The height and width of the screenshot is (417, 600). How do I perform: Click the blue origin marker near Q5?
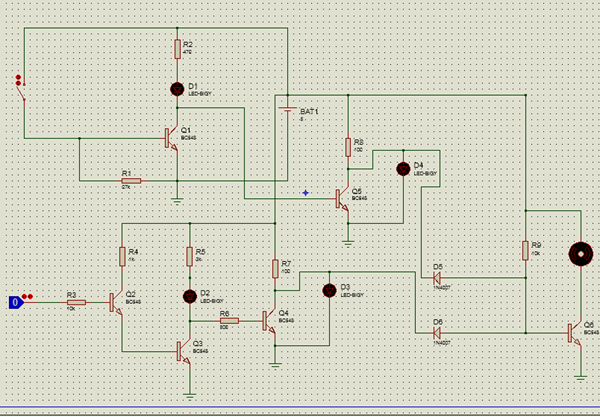tap(305, 193)
